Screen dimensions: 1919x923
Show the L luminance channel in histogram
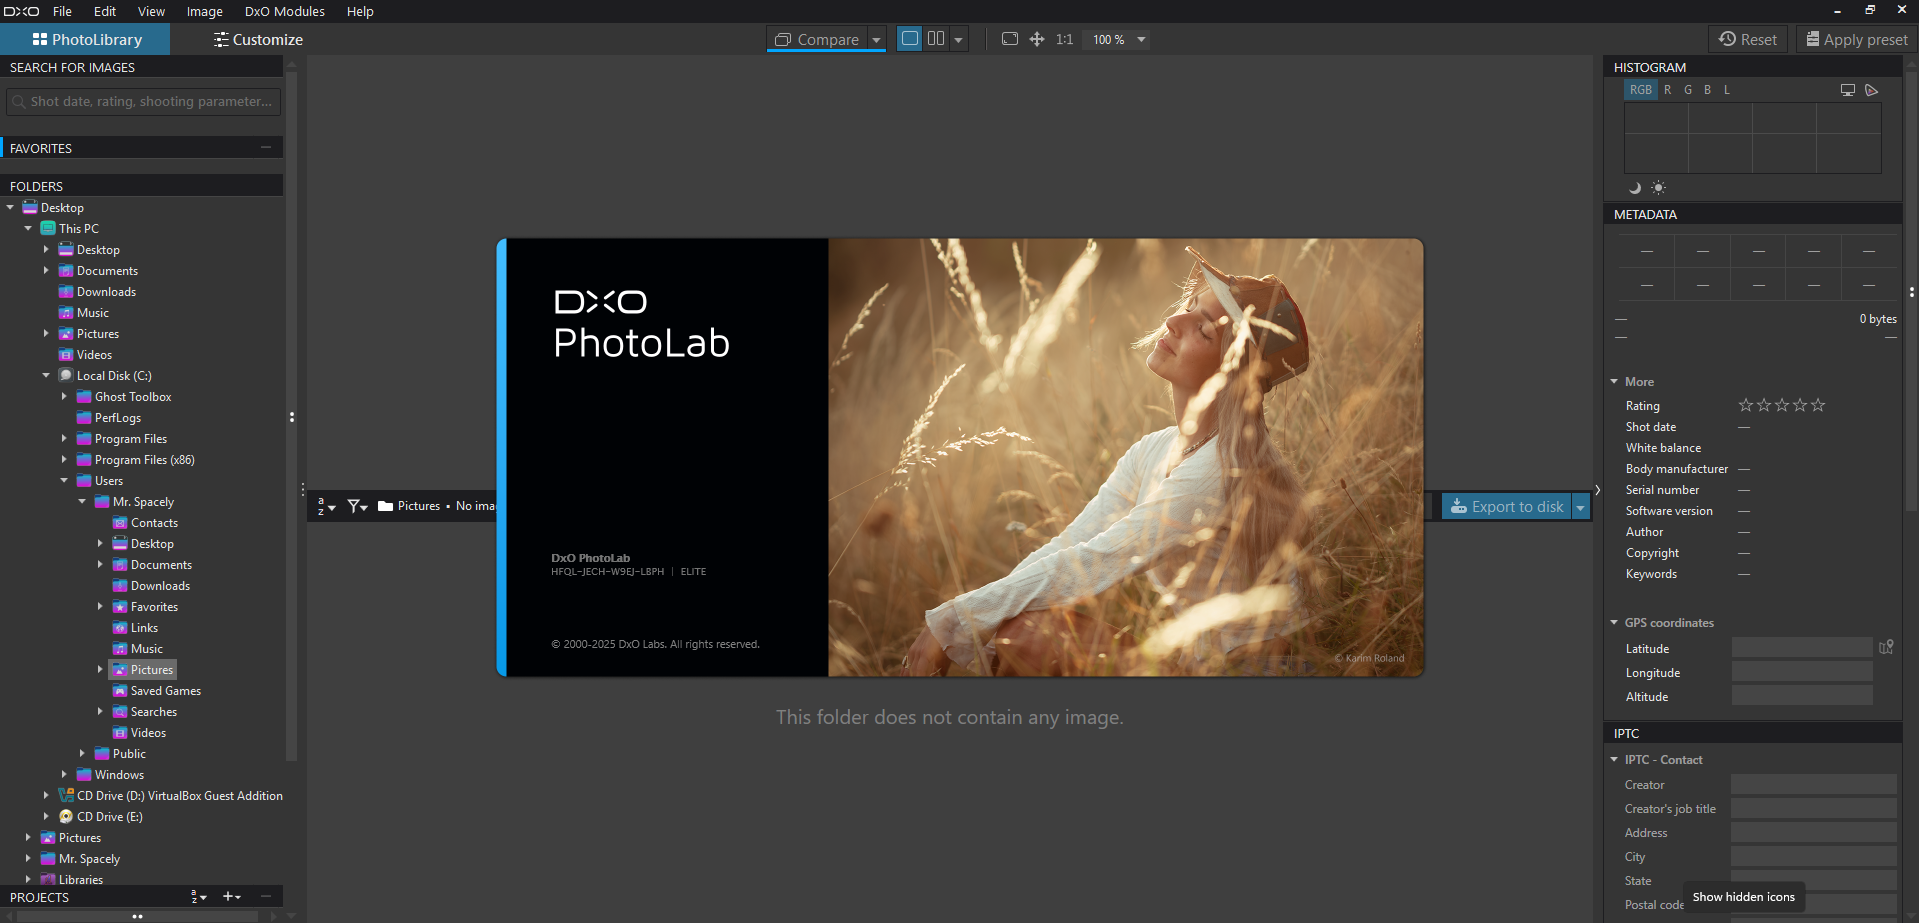point(1727,90)
